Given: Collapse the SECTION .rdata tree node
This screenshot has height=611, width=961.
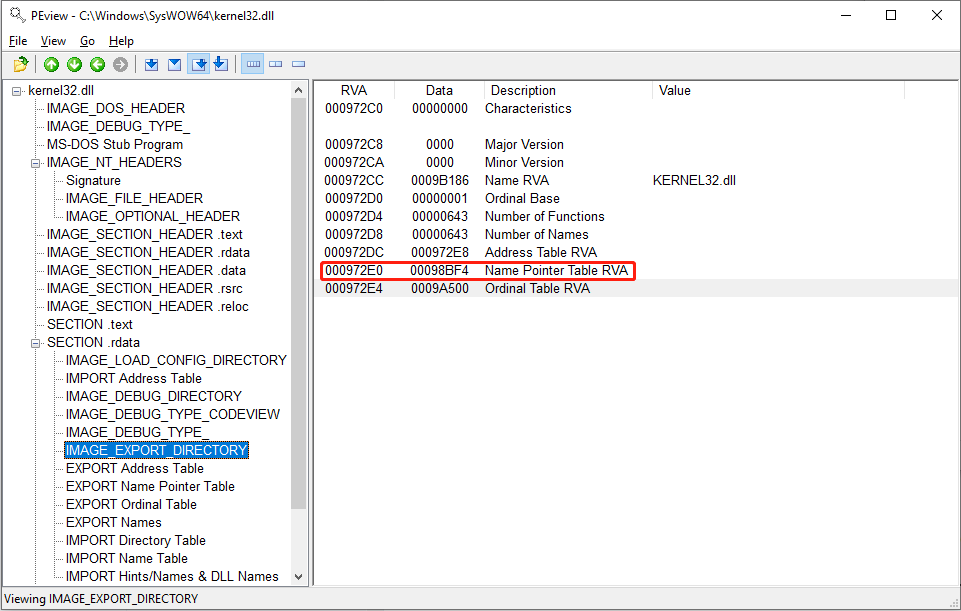Looking at the screenshot, I should tap(36, 343).
